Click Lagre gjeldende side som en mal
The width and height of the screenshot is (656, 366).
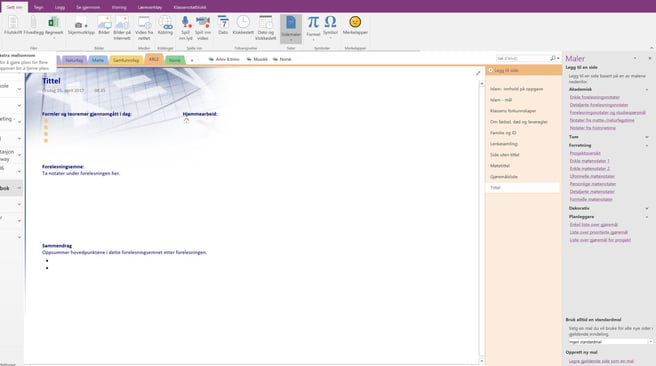601,361
